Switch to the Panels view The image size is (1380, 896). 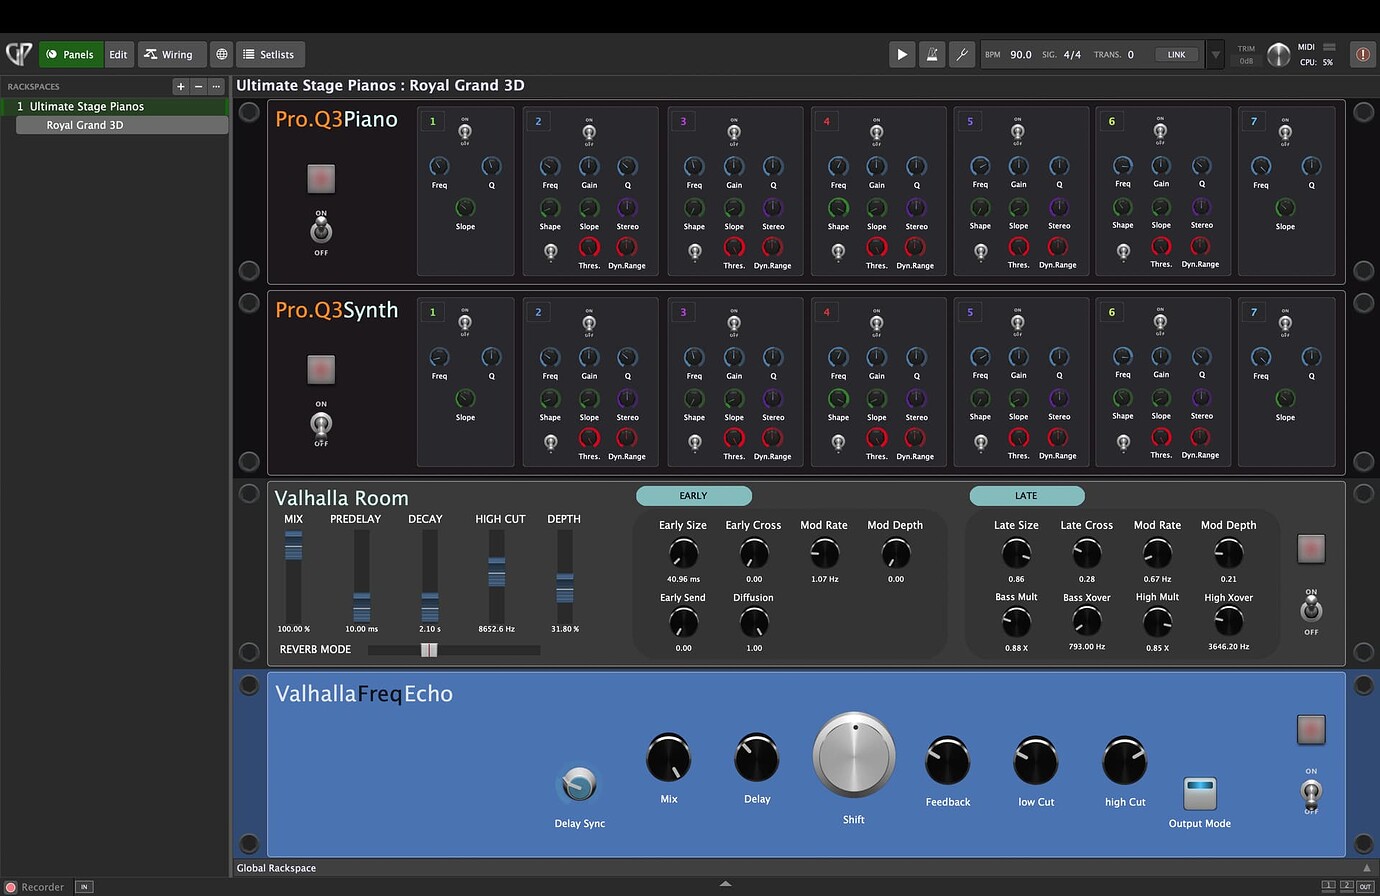click(70, 54)
